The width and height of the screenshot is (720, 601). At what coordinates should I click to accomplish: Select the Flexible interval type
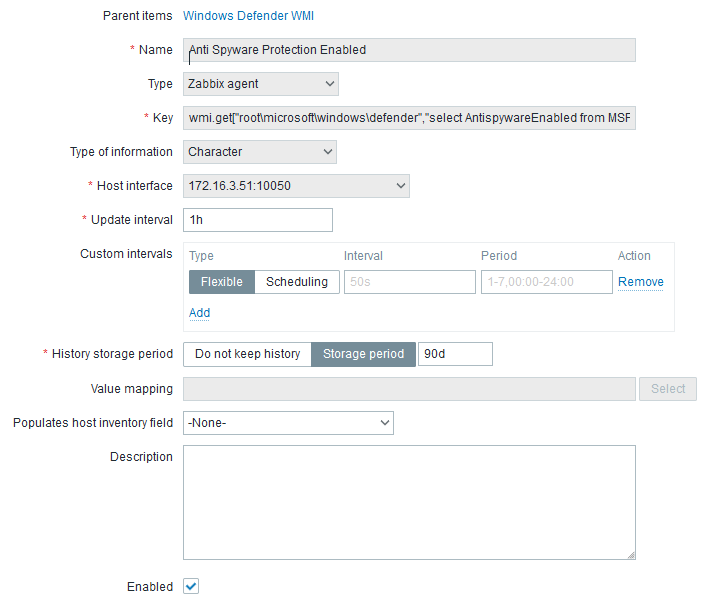coord(222,282)
